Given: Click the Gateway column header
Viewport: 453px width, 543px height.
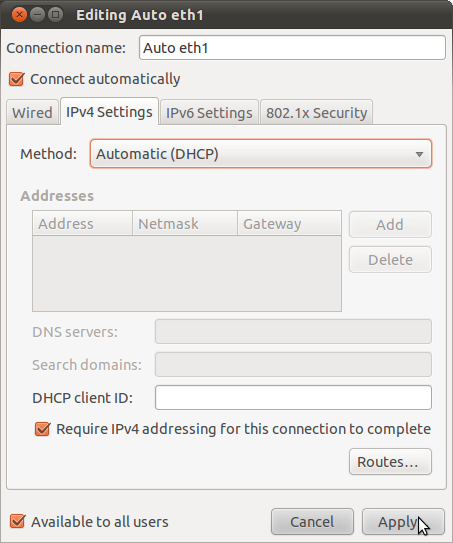Looking at the screenshot, I should 289,223.
